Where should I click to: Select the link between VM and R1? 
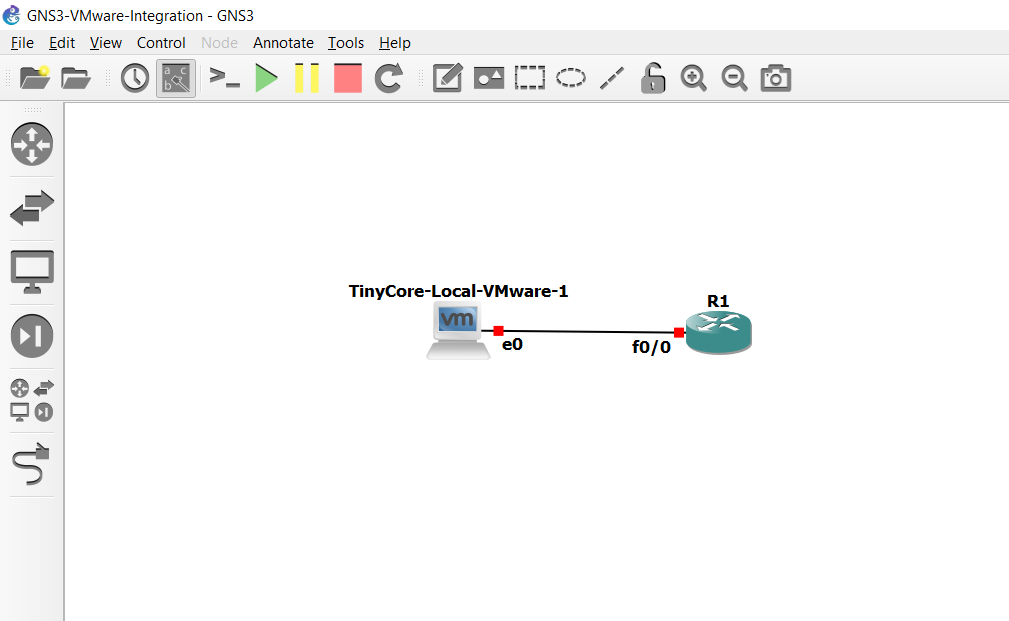click(x=589, y=331)
